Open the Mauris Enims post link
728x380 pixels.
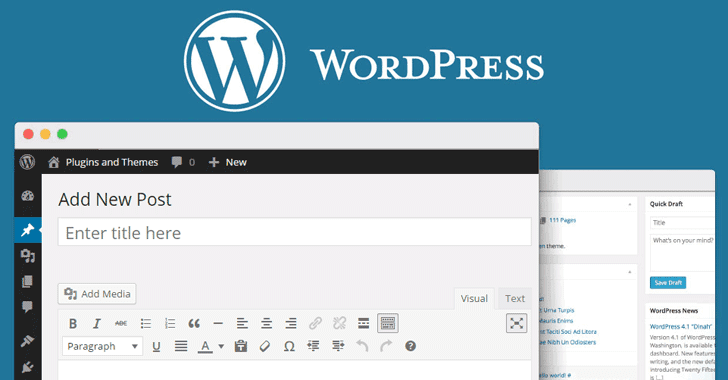[x=556, y=321]
